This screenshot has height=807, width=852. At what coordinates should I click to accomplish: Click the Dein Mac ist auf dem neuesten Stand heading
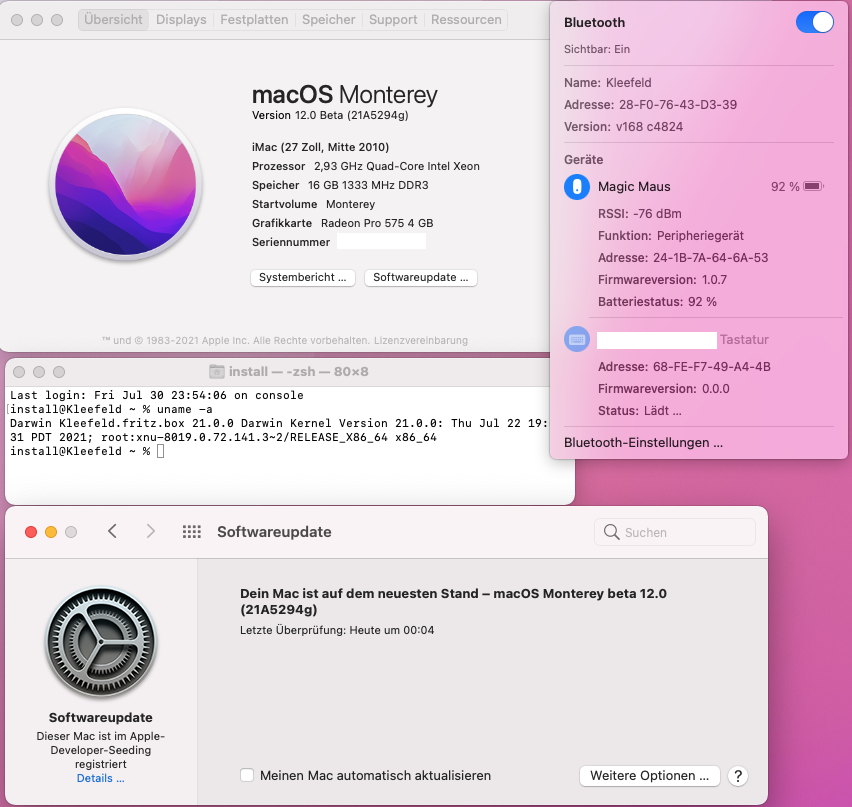pyautogui.click(x=453, y=601)
